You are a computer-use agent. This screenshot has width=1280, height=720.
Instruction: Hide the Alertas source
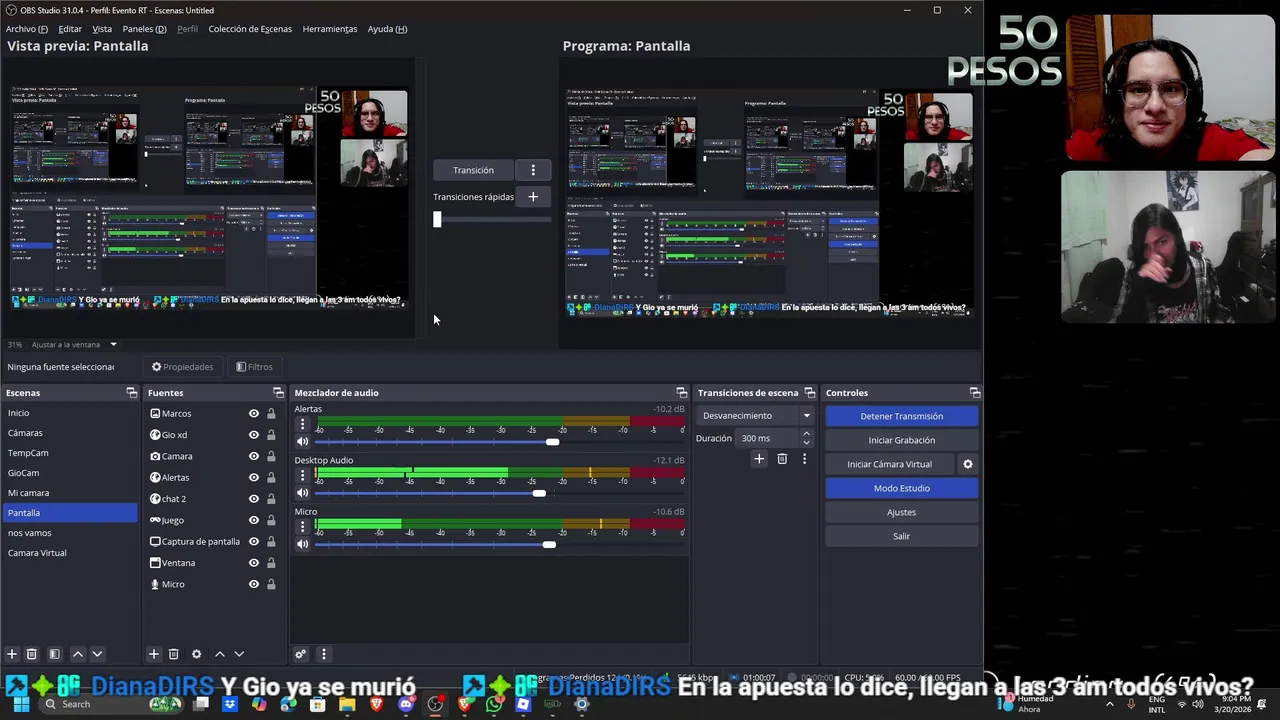254,478
